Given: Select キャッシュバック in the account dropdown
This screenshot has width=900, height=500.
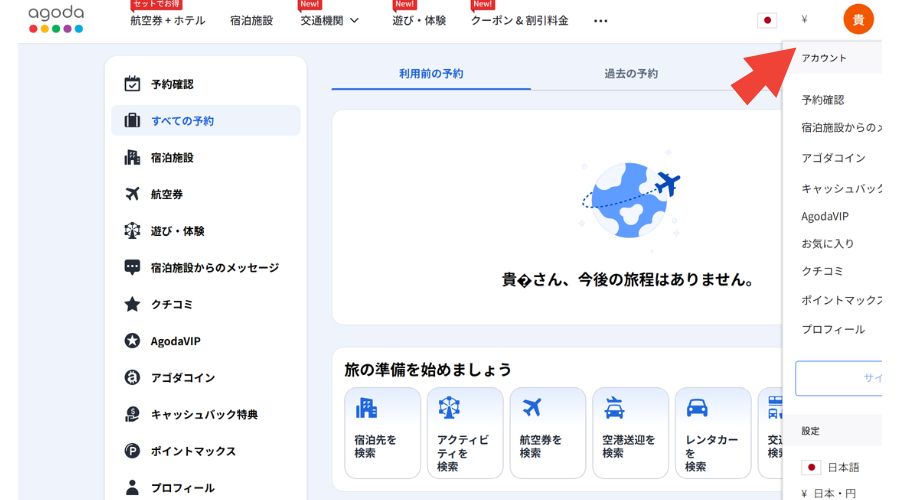Looking at the screenshot, I should (841, 188).
